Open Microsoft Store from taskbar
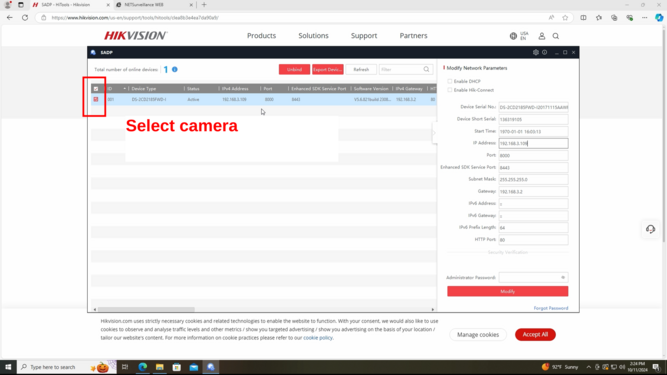Viewport: 667px width, 375px height. 177,367
